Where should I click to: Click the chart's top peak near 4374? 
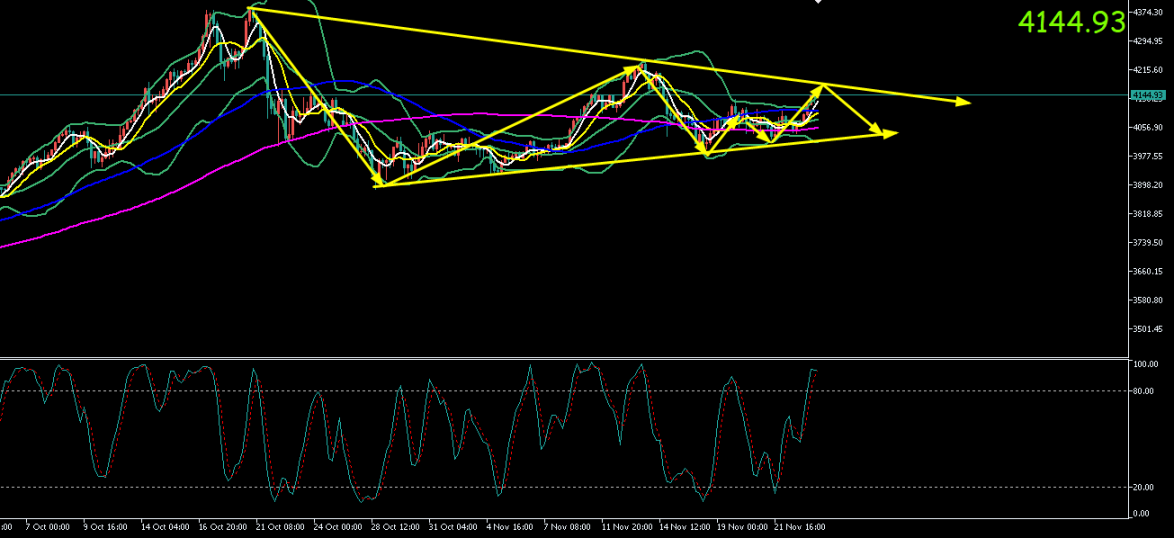point(250,10)
